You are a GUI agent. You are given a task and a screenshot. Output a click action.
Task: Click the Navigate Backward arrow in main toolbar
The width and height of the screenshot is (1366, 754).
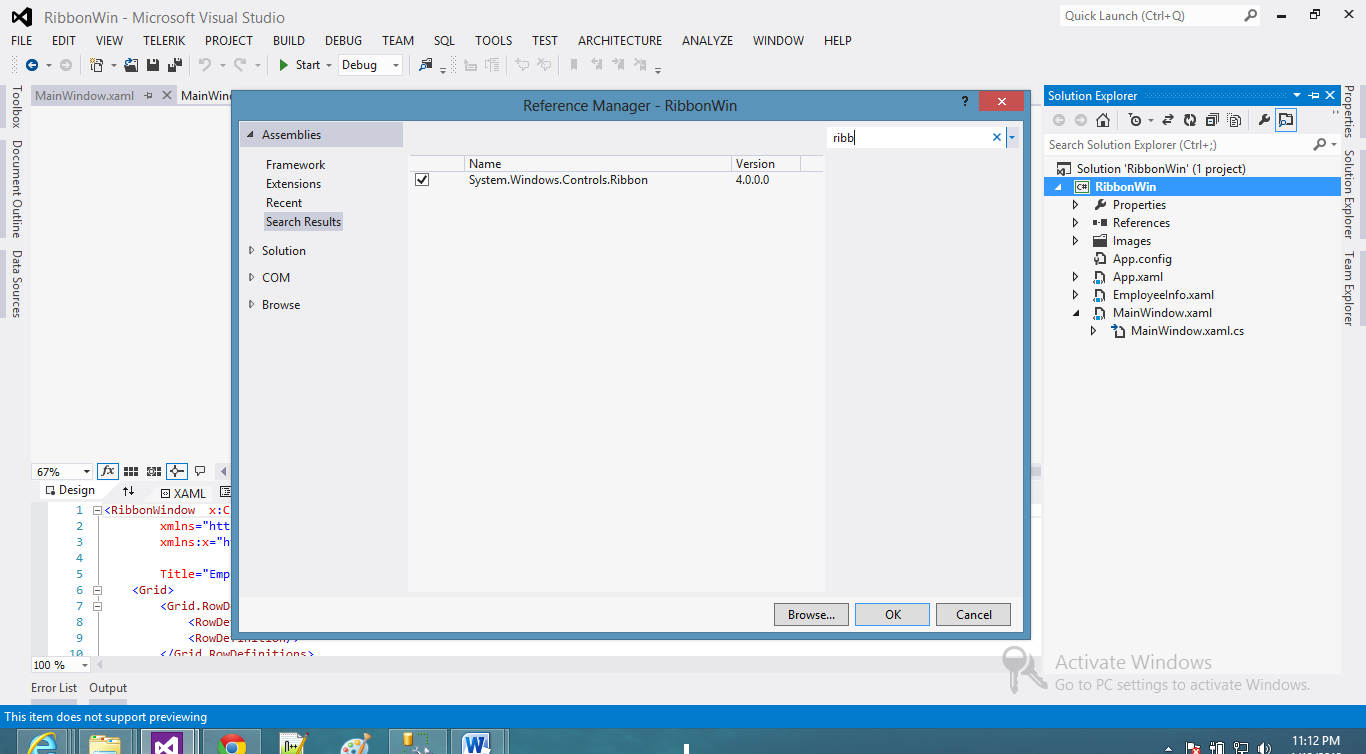click(x=32, y=65)
